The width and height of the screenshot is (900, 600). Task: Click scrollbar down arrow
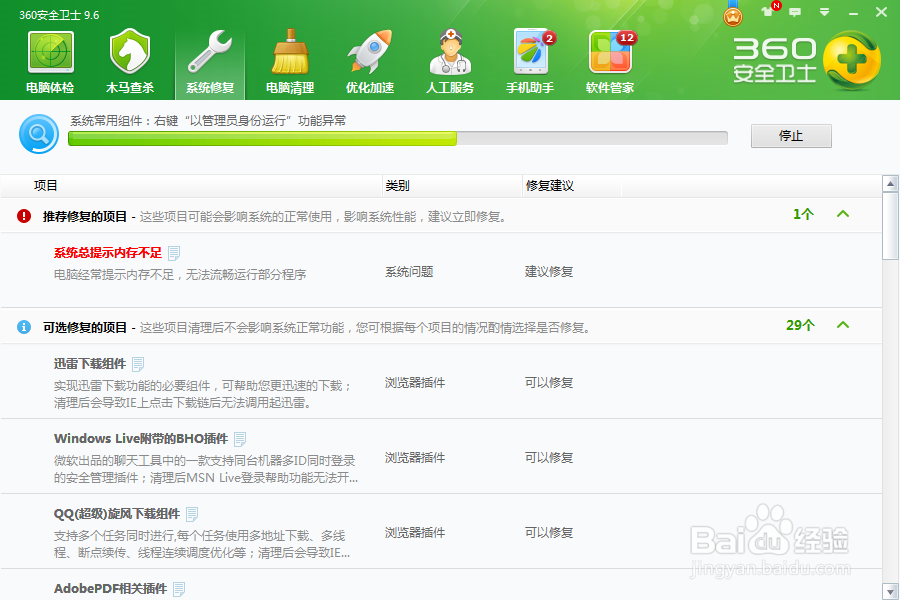[x=890, y=591]
